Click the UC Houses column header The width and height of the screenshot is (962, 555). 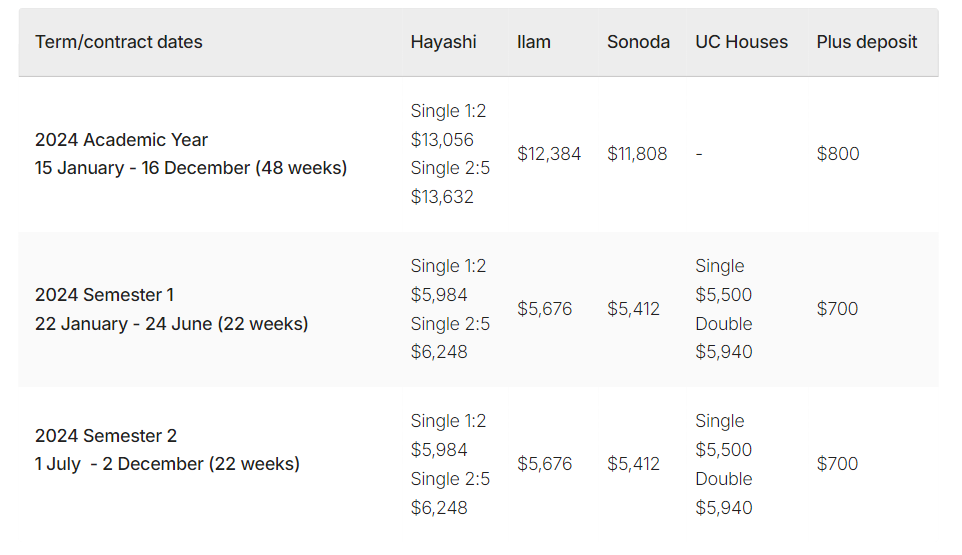(741, 42)
